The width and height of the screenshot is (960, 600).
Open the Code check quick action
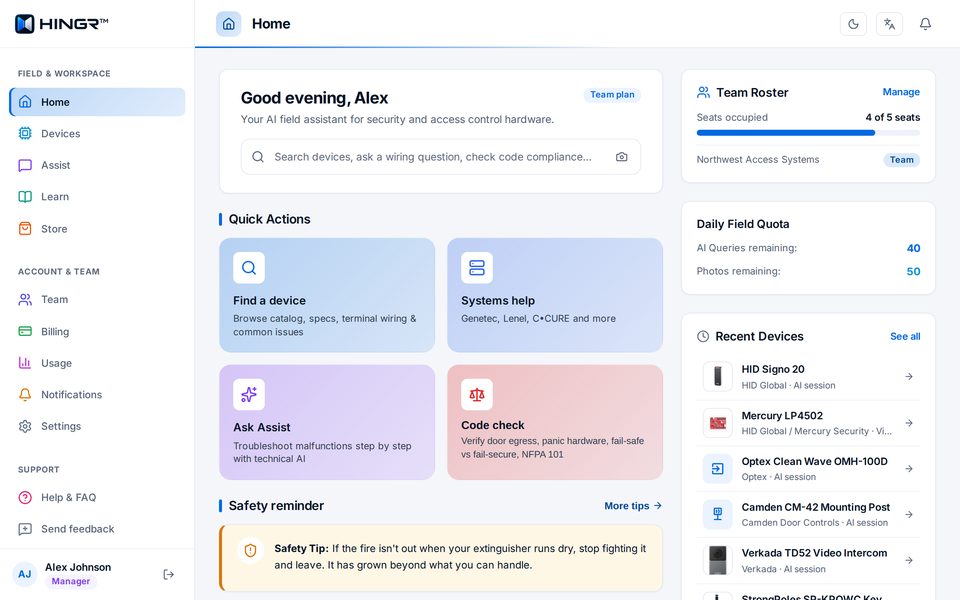pos(555,422)
